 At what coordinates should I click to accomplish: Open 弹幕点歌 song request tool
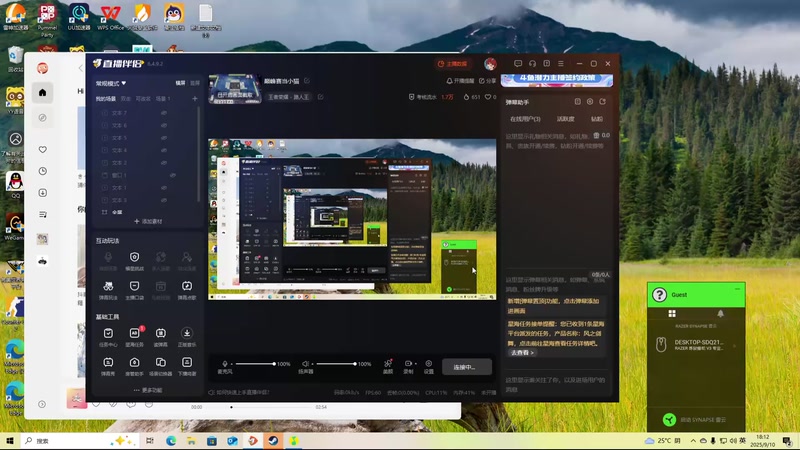[187, 289]
